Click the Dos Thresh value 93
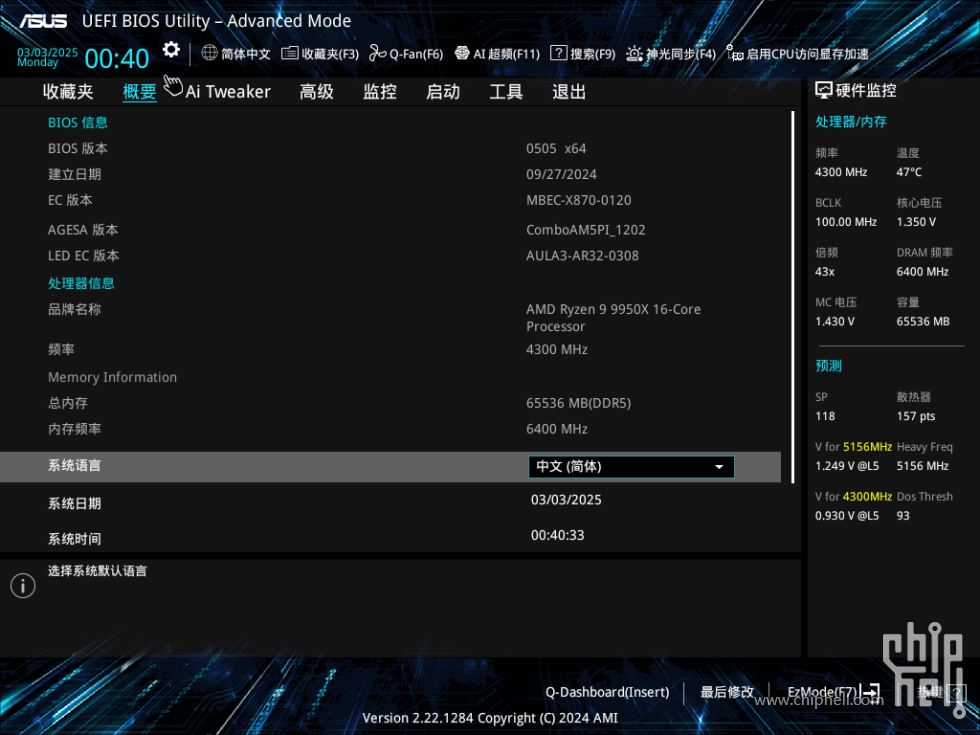 pyautogui.click(x=903, y=516)
